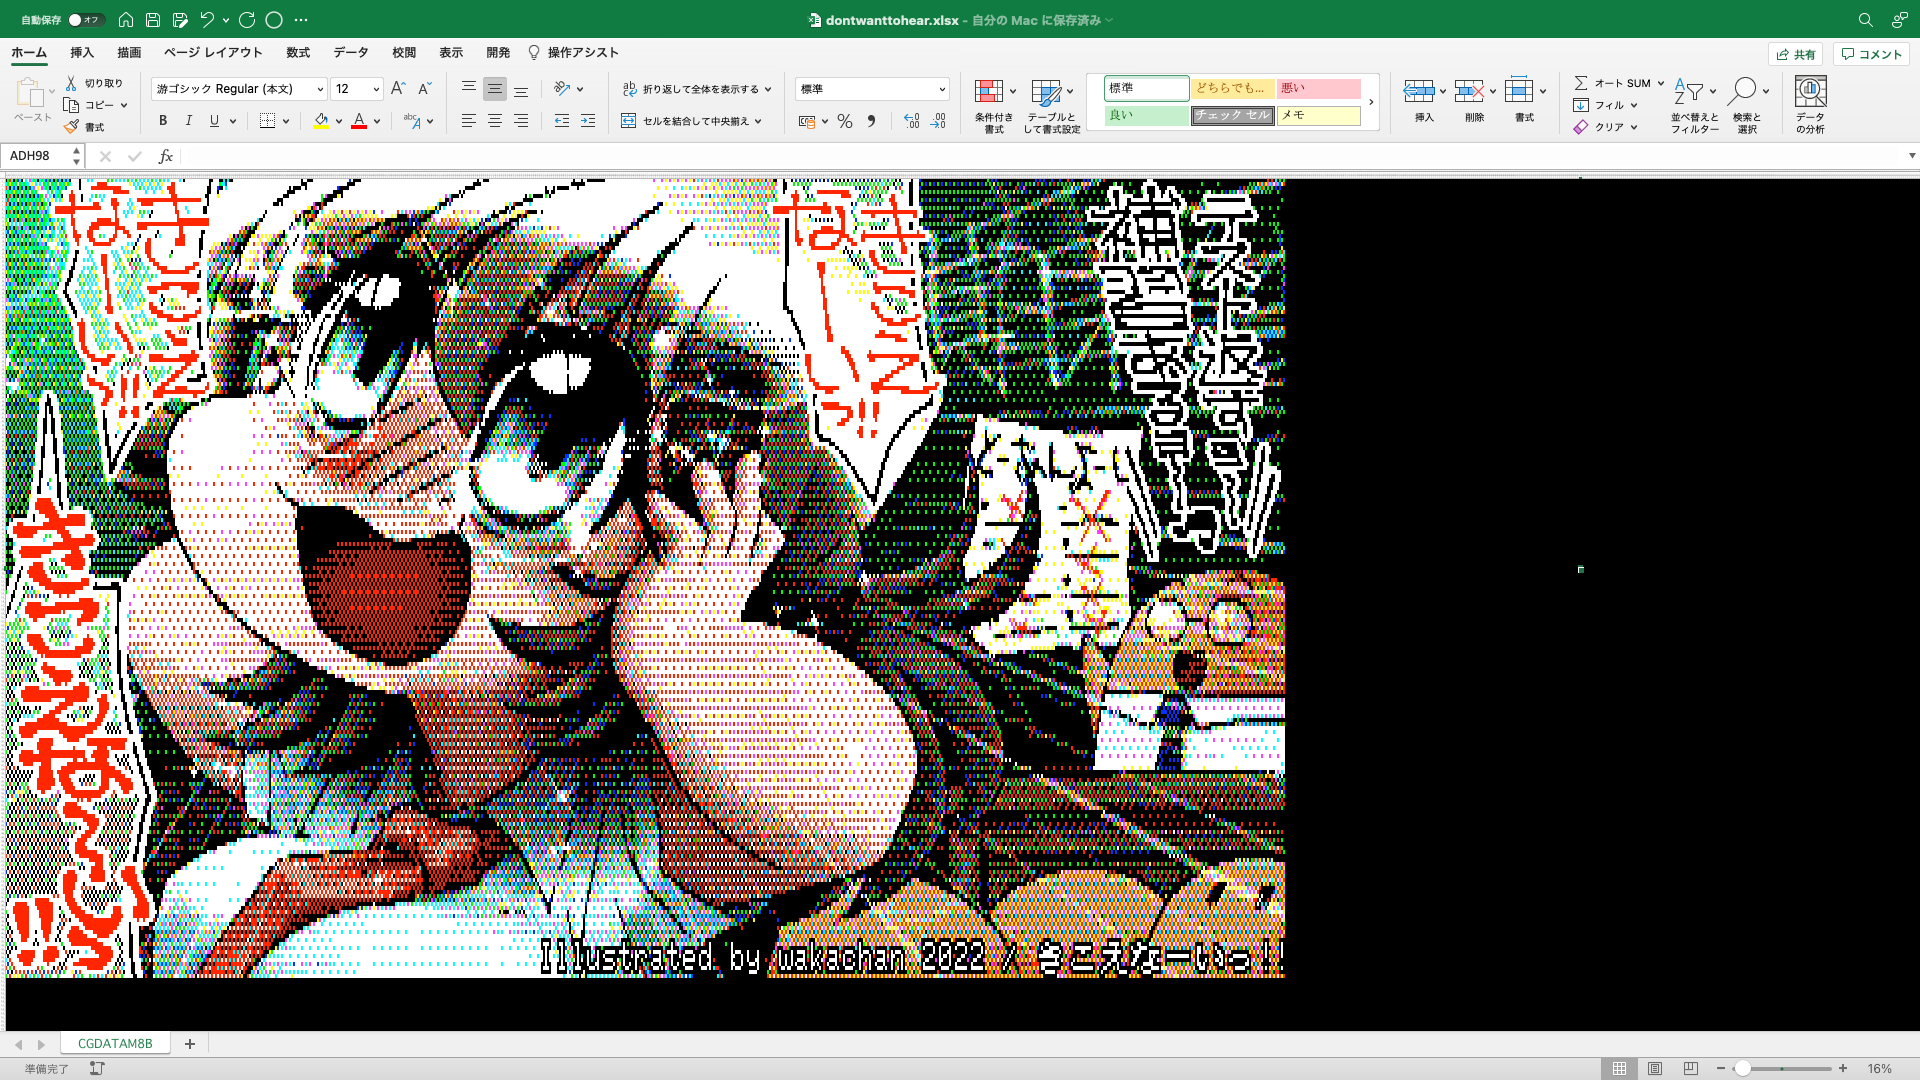Image resolution: width=1920 pixels, height=1080 pixels.
Task: Center text horizontally in cell
Action: point(495,121)
